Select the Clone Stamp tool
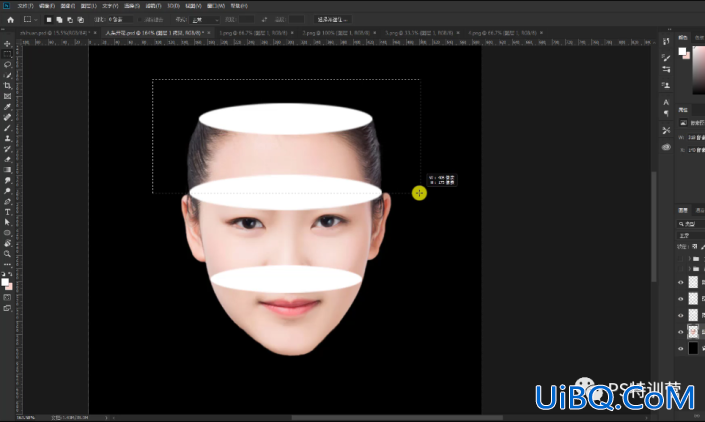 [x=7, y=138]
